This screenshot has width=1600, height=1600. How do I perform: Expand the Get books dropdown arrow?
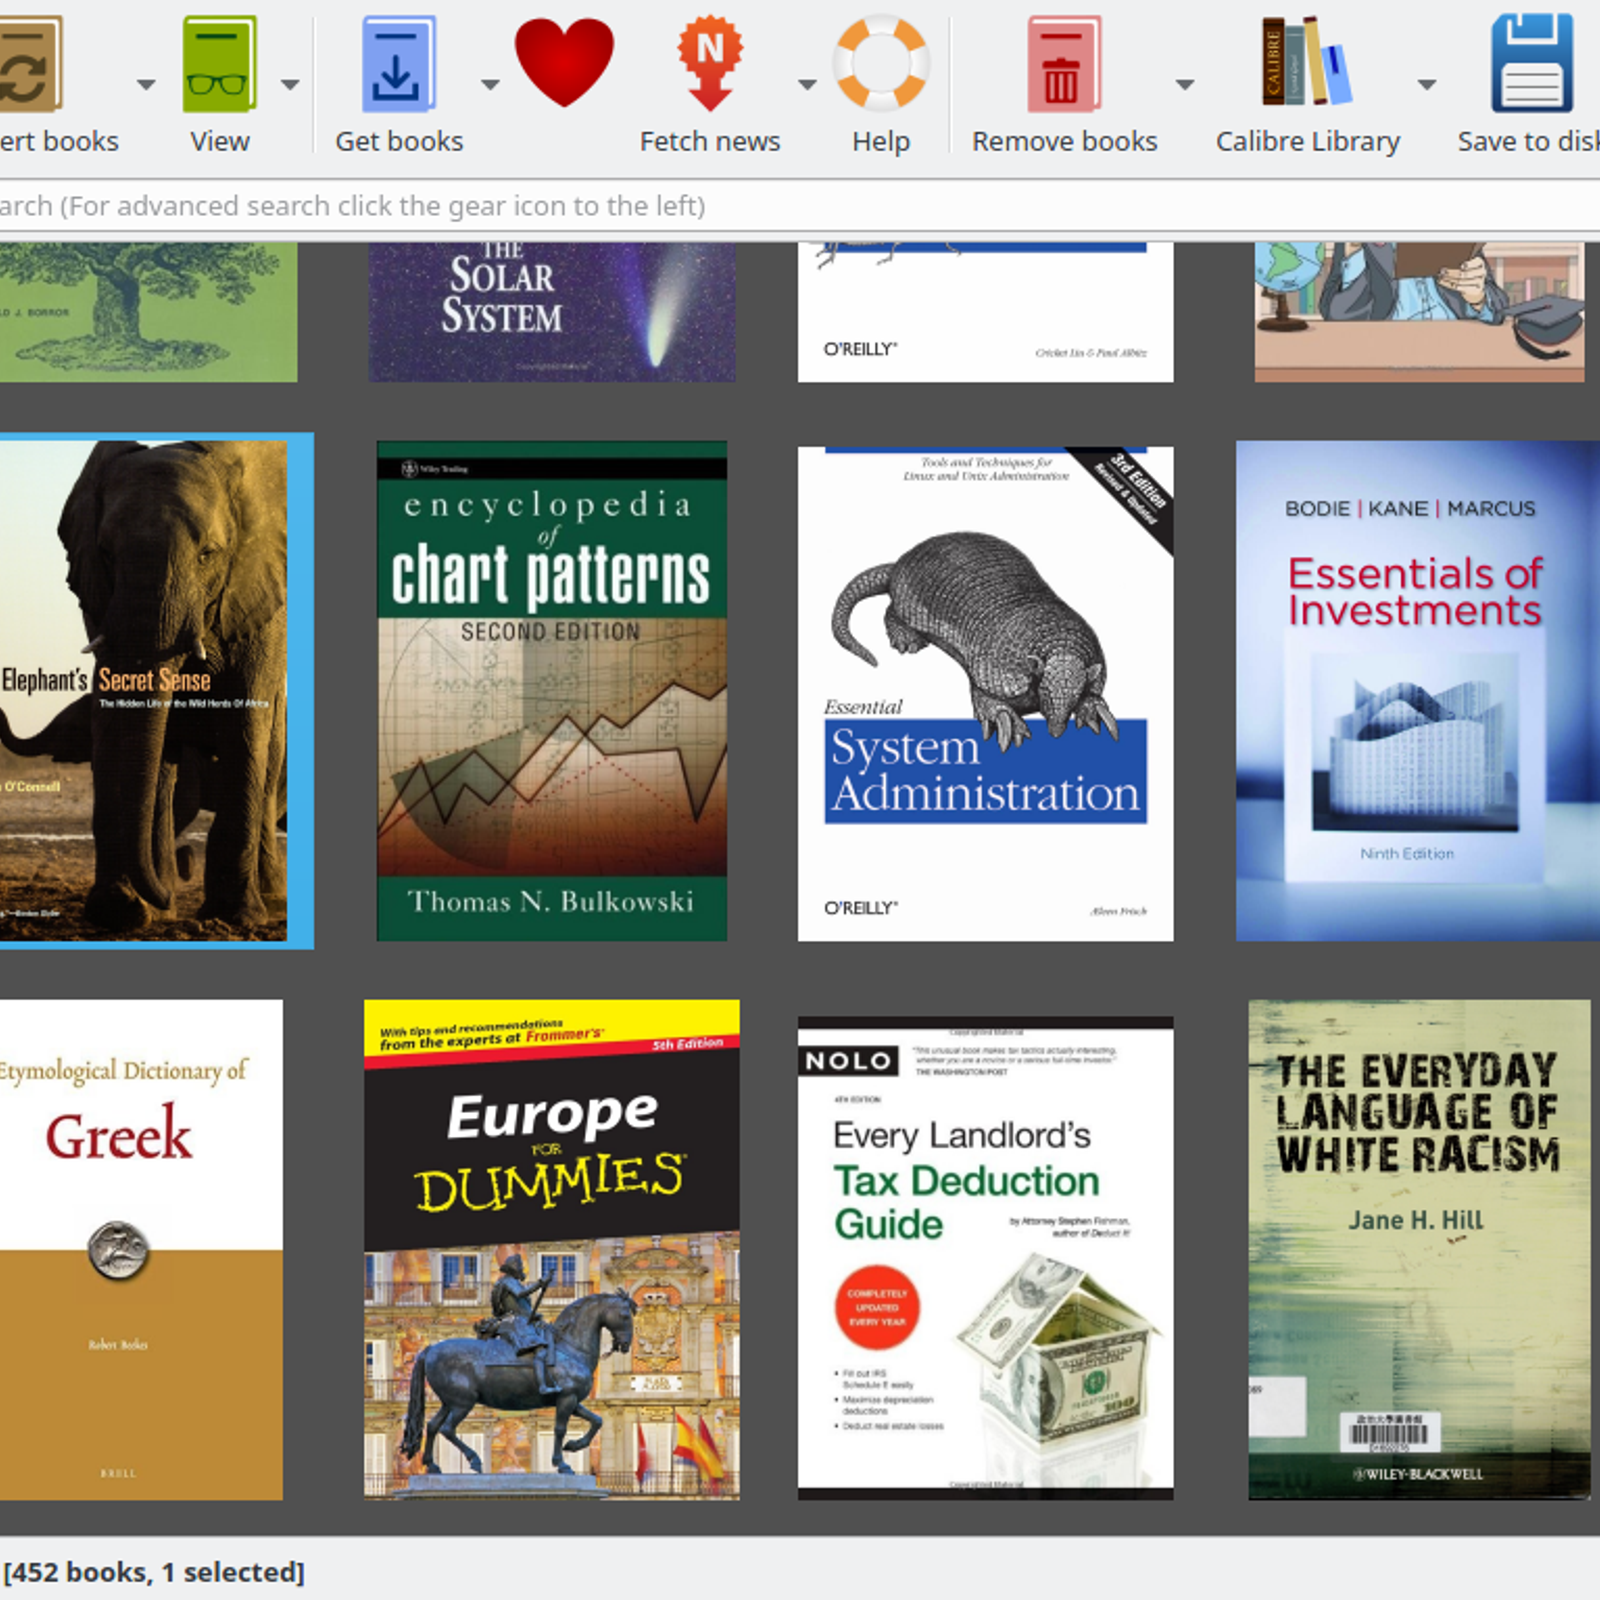click(490, 85)
